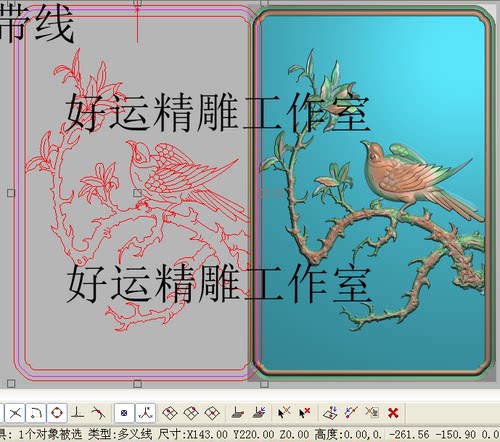
Task: Toggle the three-axis coordinate snap button
Action: pyautogui.click(x=145, y=413)
